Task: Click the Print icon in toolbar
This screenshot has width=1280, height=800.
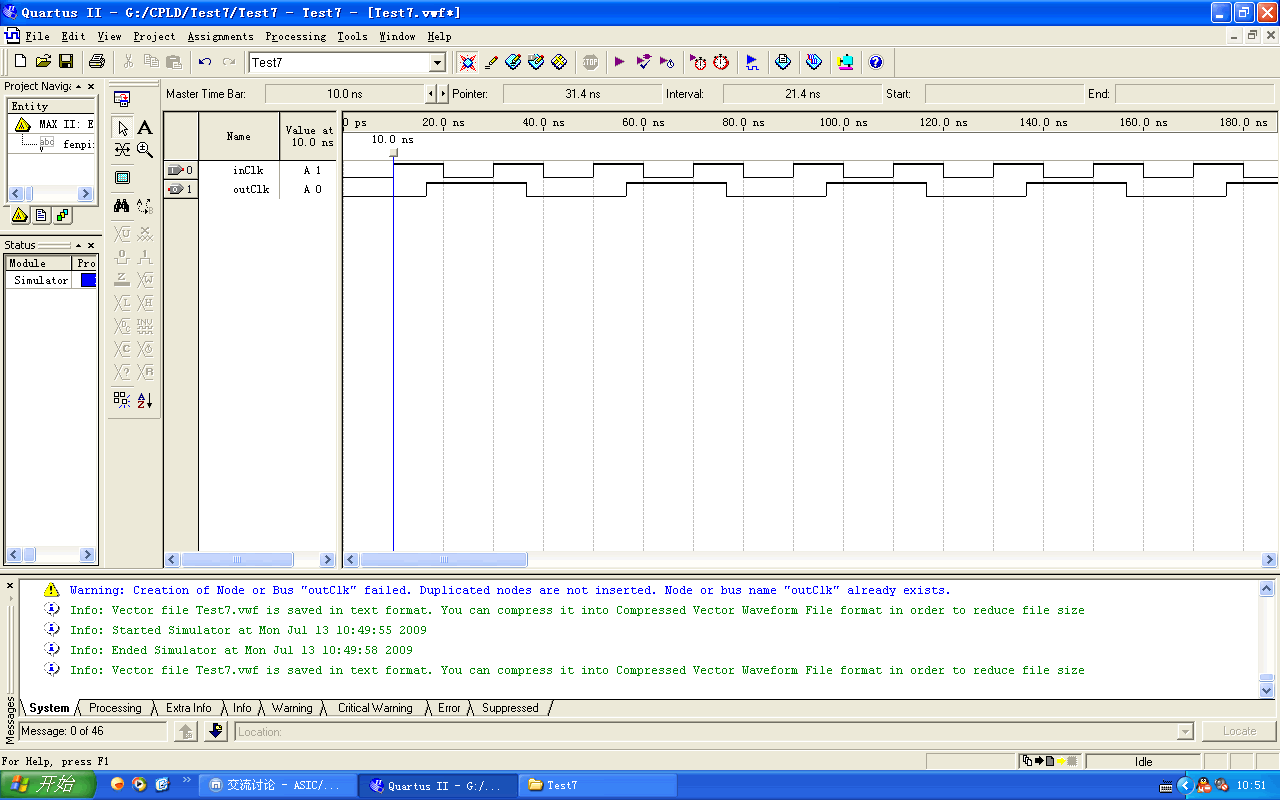Action: (x=97, y=62)
